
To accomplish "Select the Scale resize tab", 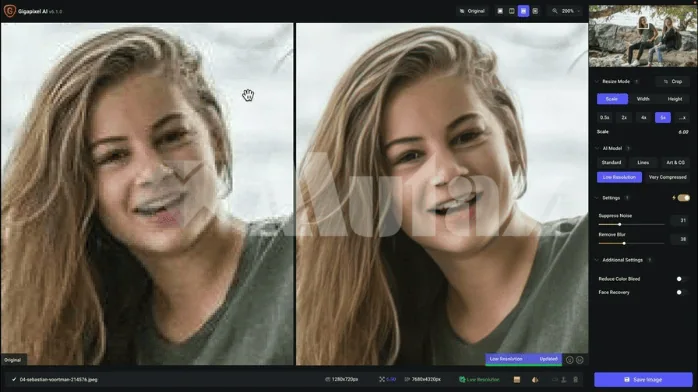I will tap(612, 99).
